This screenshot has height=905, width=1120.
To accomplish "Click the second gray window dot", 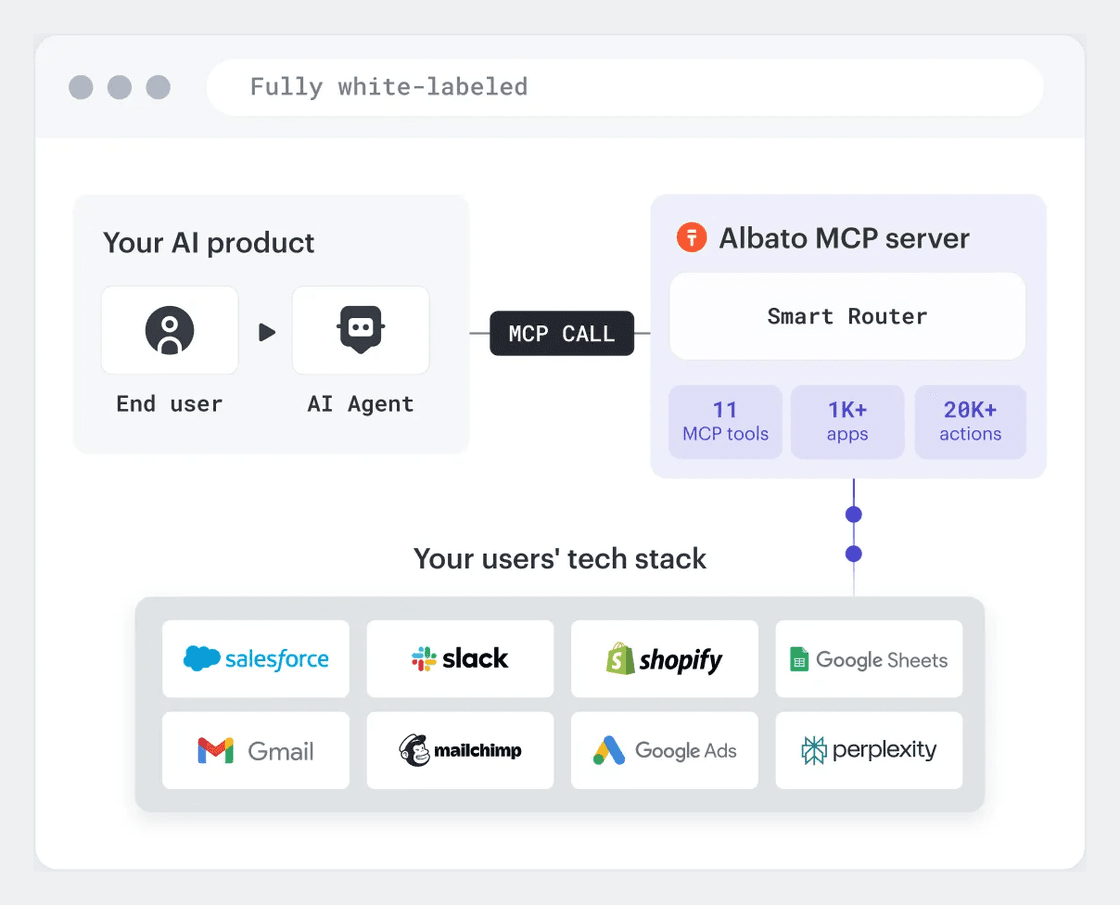I will (119, 87).
